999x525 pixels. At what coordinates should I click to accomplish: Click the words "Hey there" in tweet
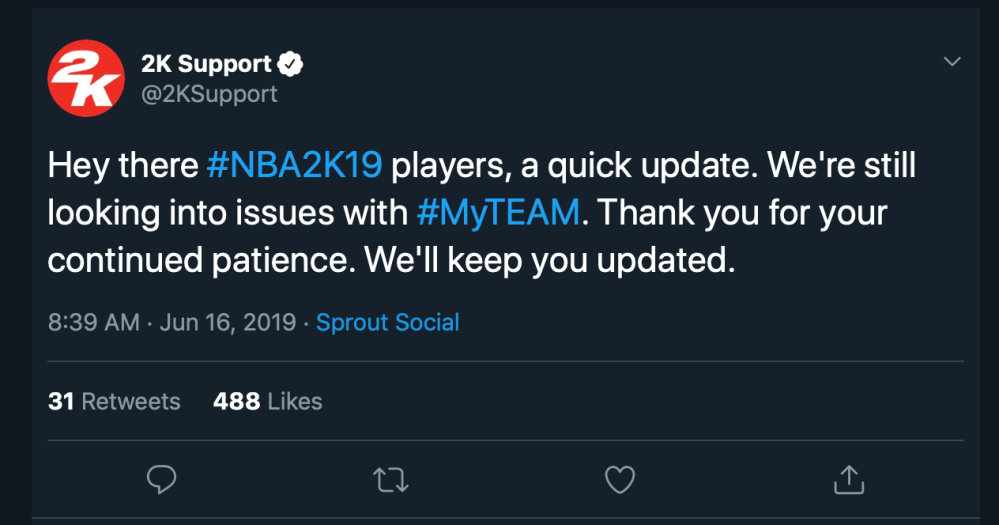coord(122,166)
